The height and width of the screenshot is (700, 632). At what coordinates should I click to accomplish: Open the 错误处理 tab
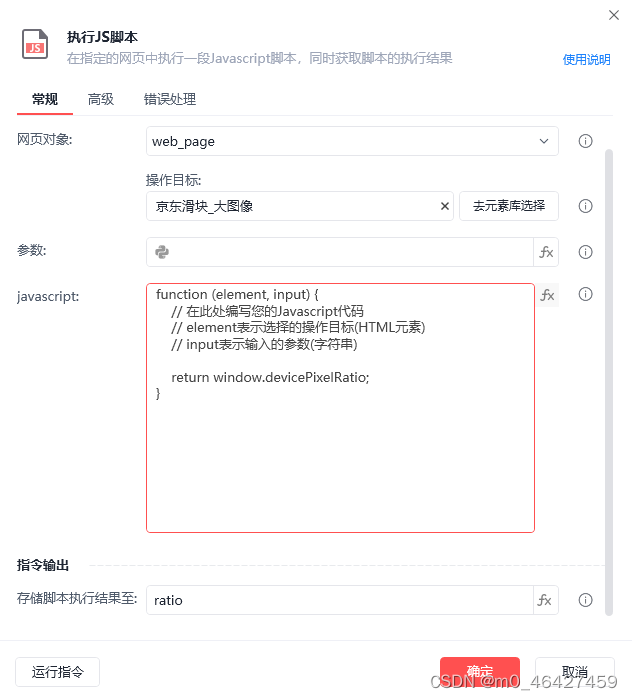170,99
